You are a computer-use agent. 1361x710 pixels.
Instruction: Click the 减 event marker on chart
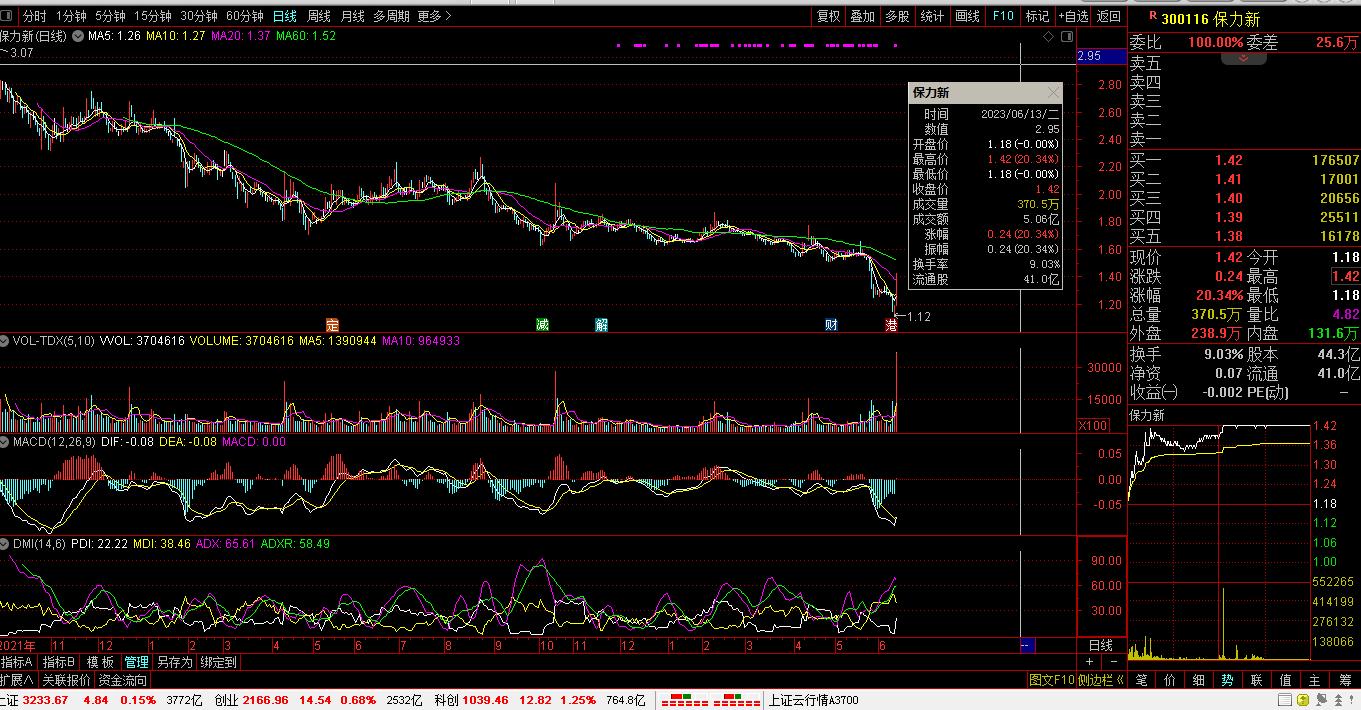[543, 325]
